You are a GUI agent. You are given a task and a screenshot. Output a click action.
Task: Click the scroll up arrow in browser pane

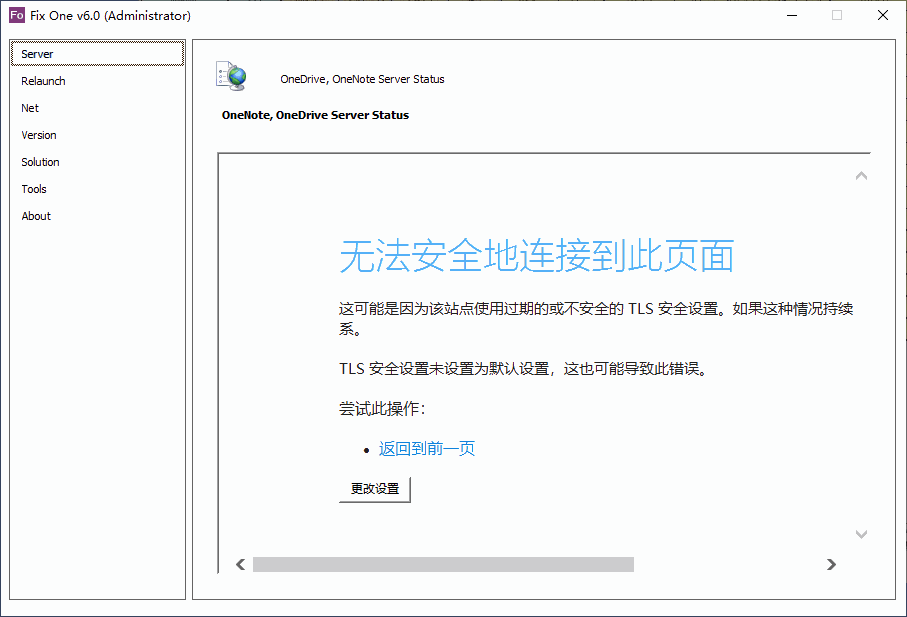[861, 176]
